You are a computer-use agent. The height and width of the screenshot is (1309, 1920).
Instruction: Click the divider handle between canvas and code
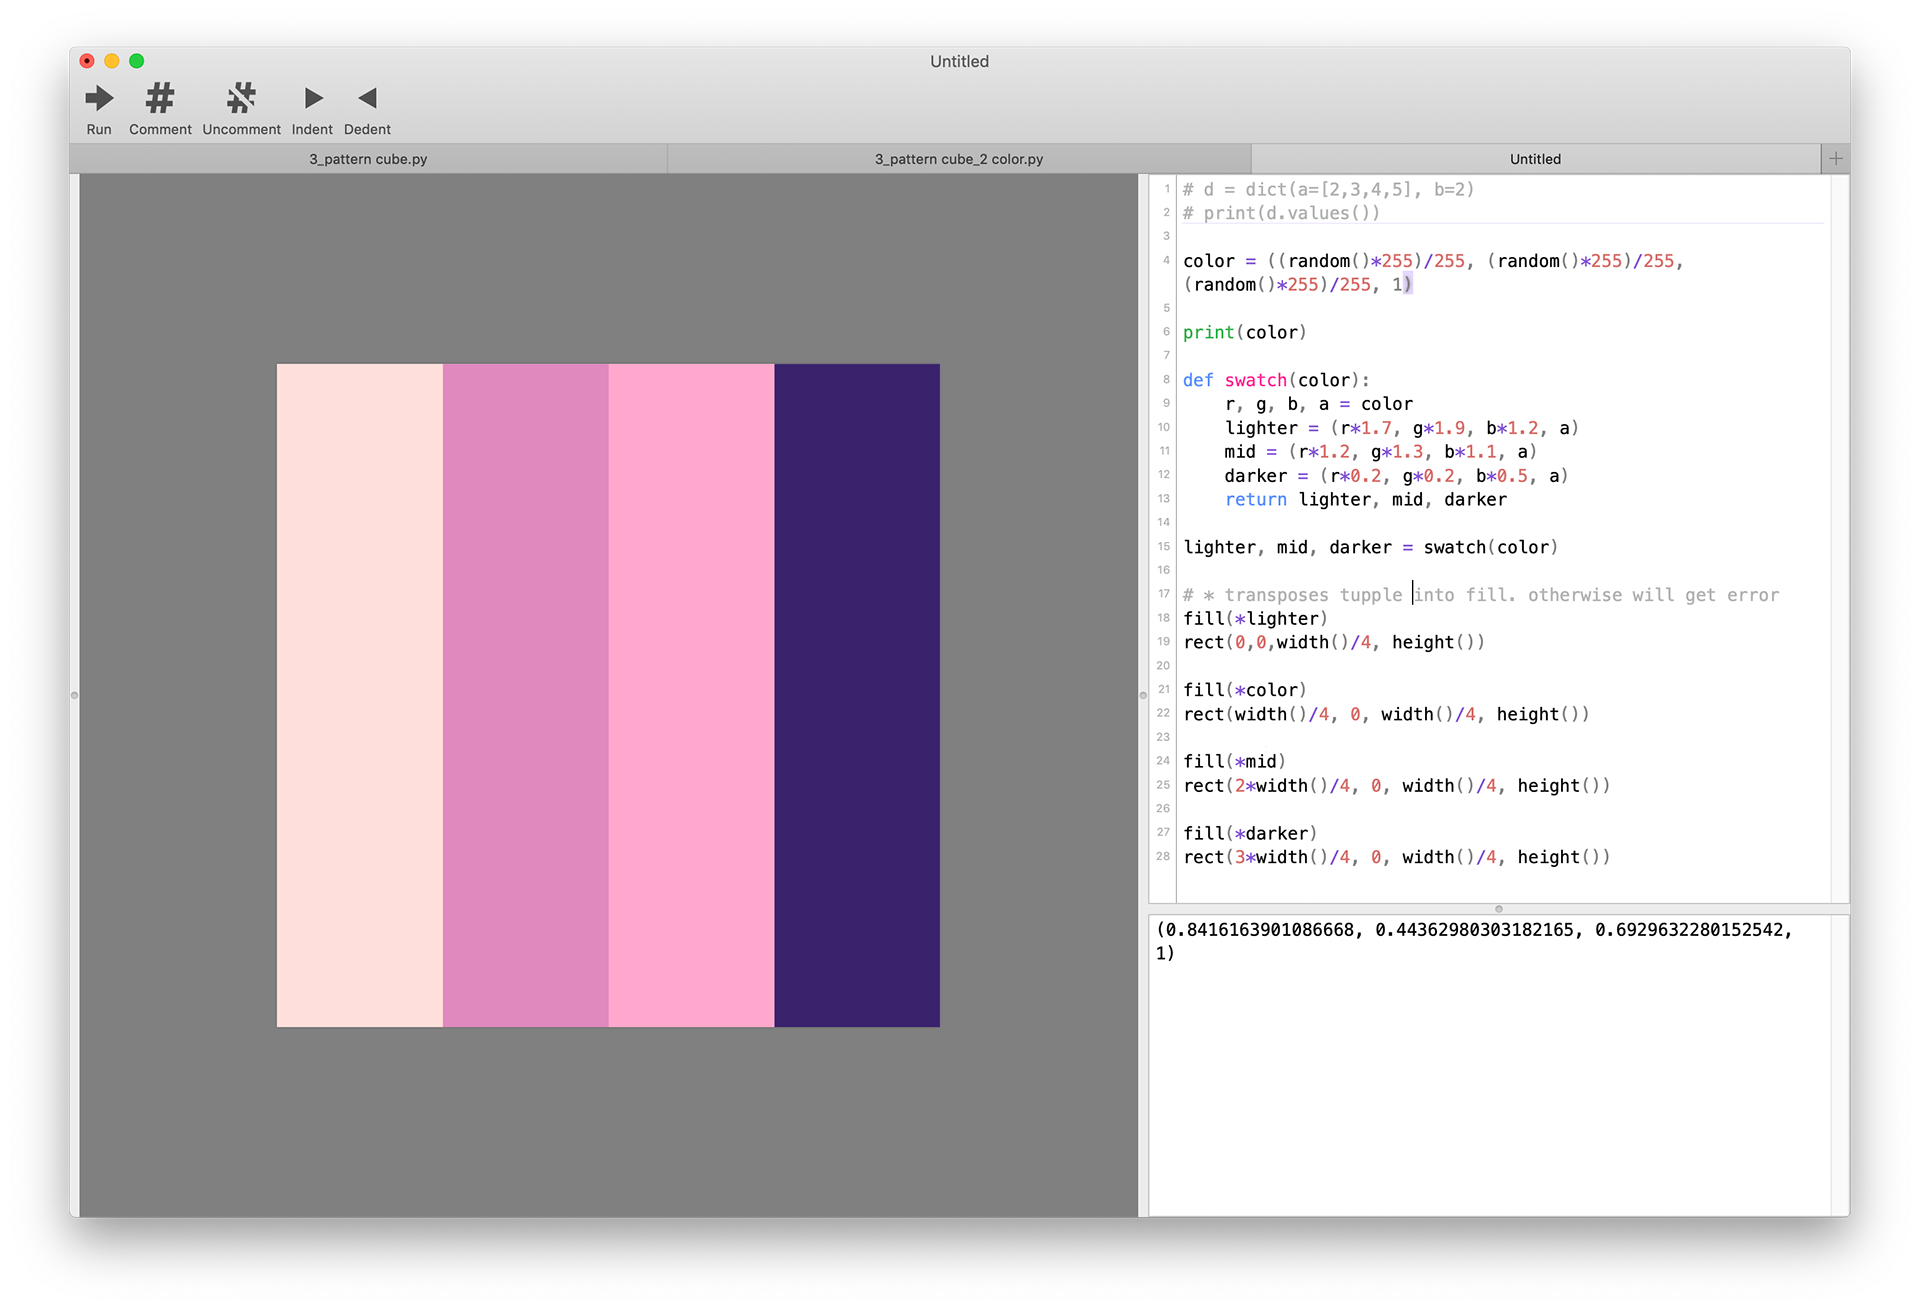1143,695
